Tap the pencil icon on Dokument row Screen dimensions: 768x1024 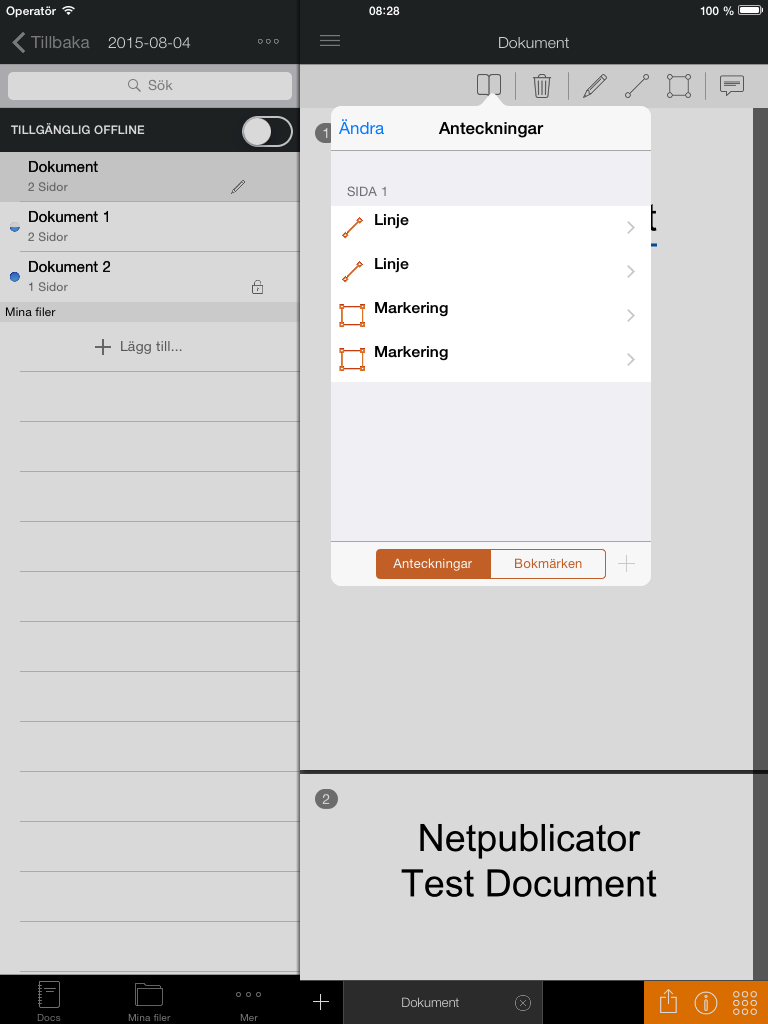238,187
